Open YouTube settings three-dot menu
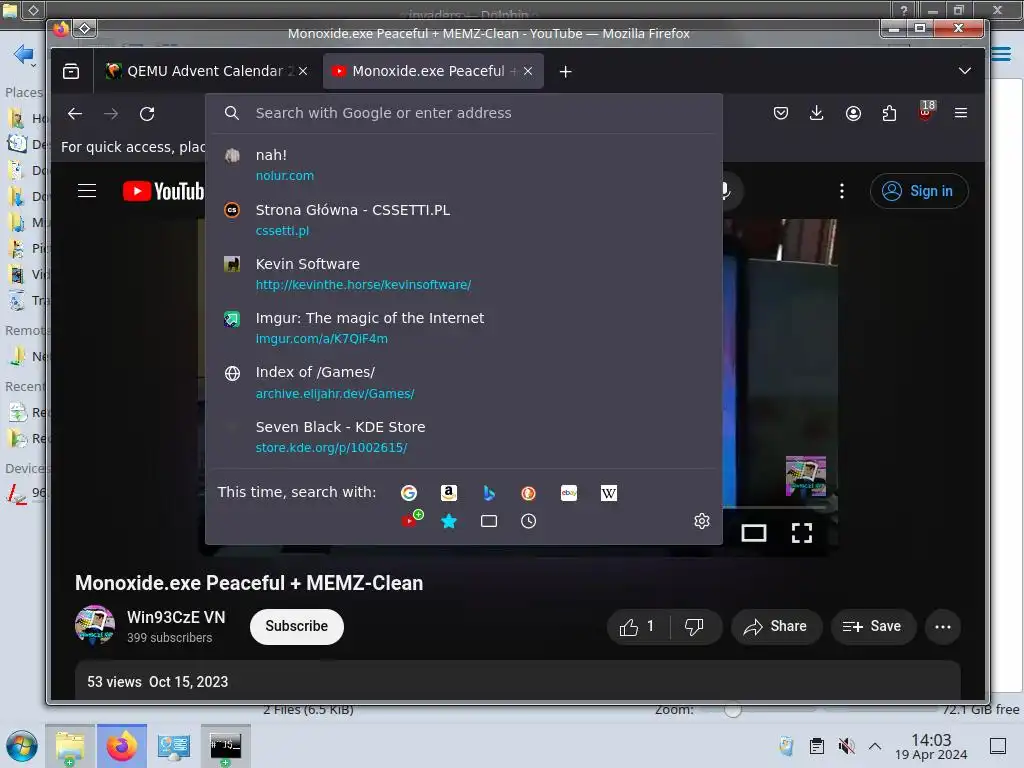This screenshot has width=1024, height=768. (x=842, y=191)
